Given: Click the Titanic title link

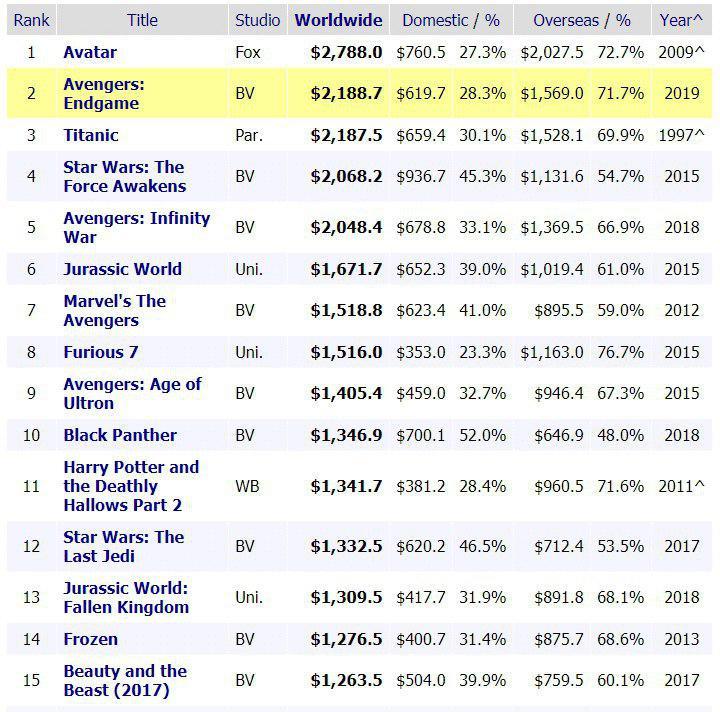Looking at the screenshot, I should coord(91,135).
